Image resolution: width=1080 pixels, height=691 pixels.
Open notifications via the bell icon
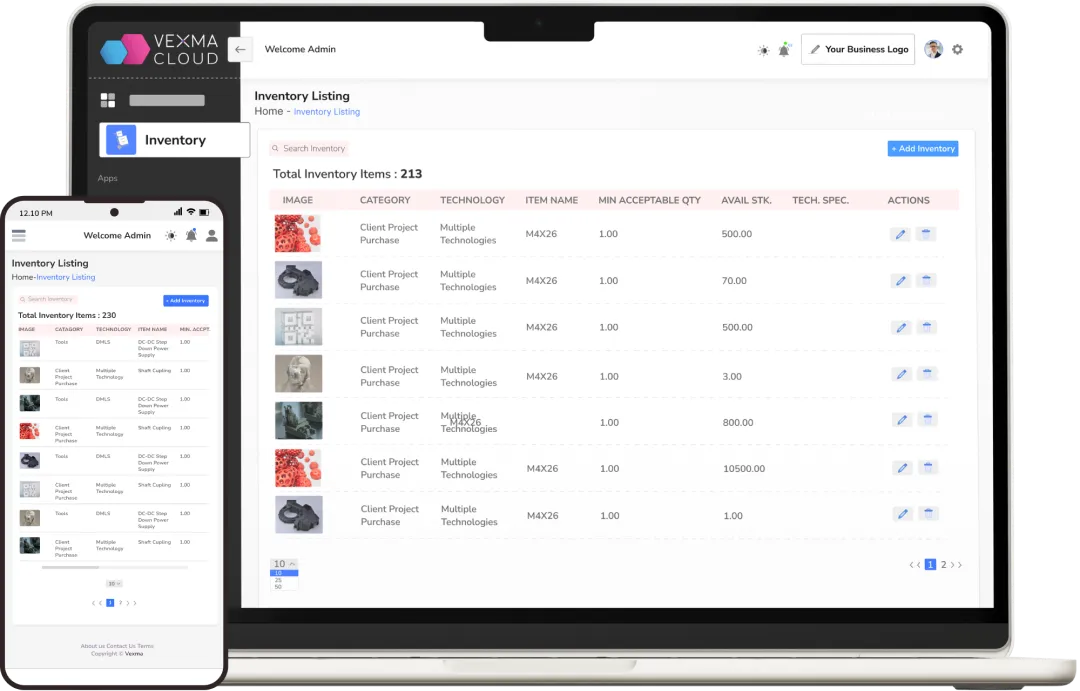point(784,49)
